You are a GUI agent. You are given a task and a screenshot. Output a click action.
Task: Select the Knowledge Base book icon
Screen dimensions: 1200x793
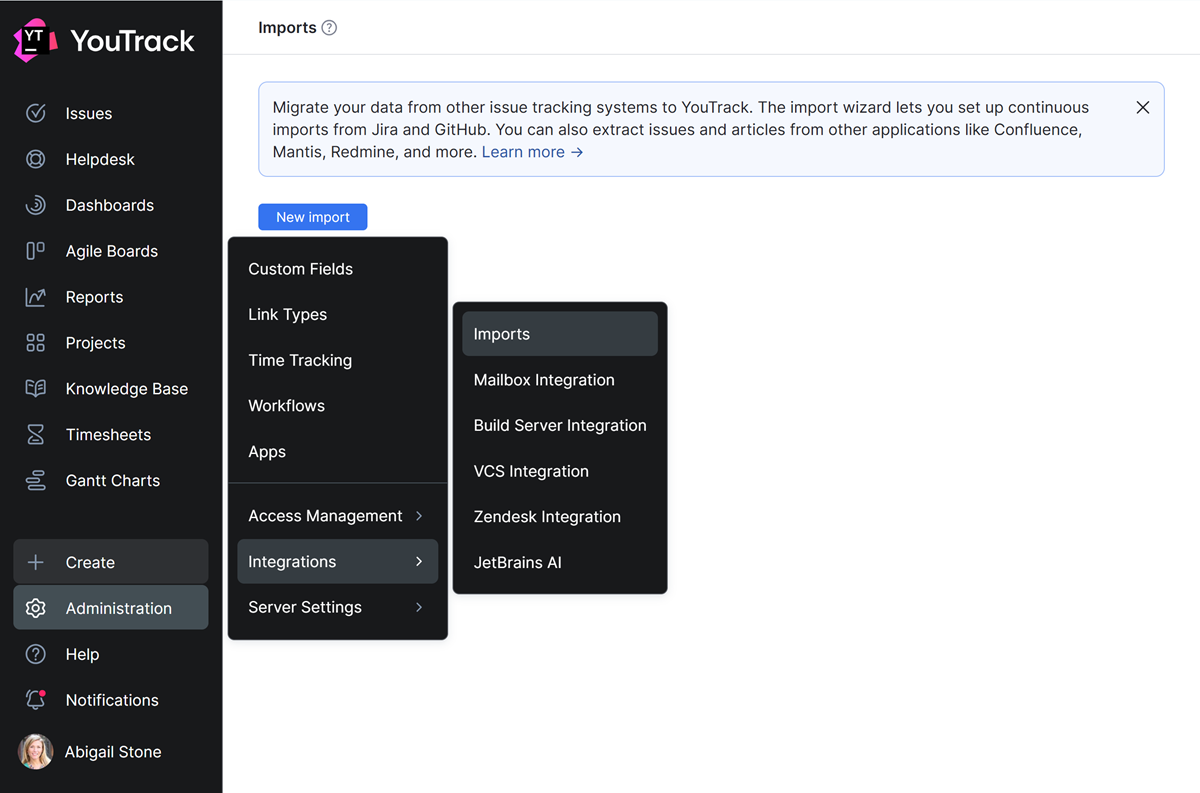pos(36,389)
